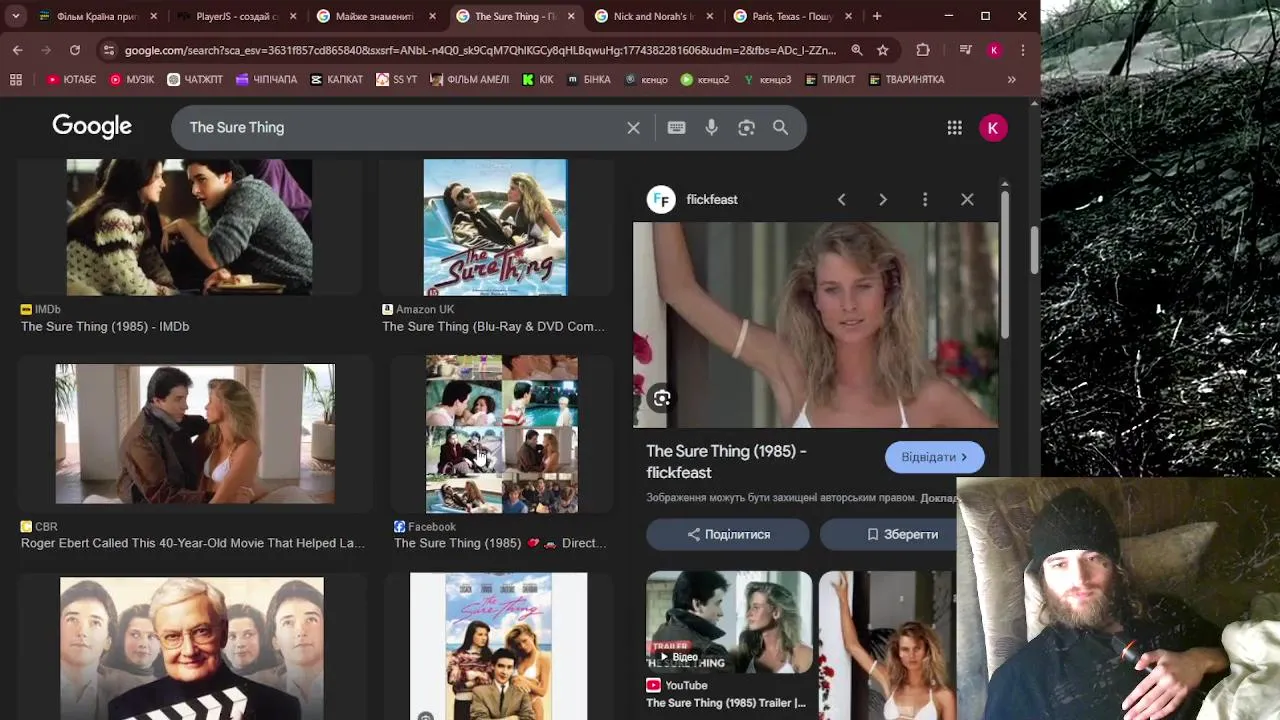Switch to the Фільм Країна tab
1280x720 pixels.
(98, 16)
